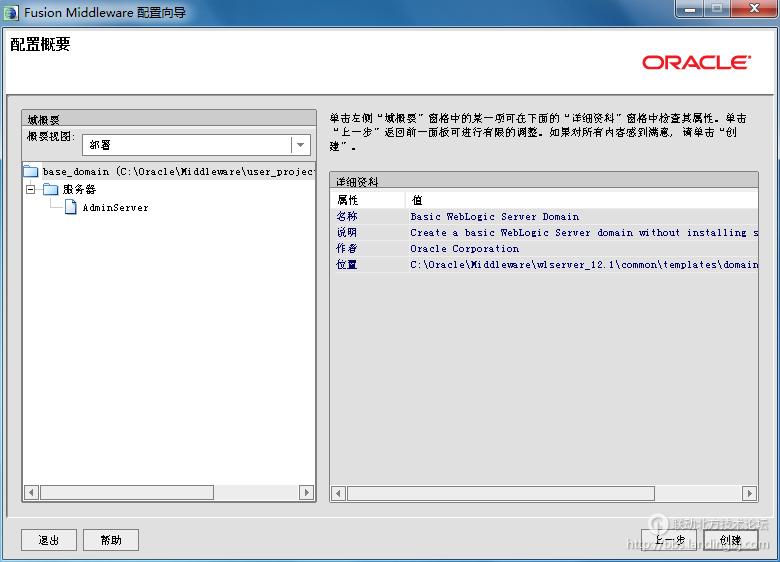Select the 说明 property row
The image size is (780, 562).
(347, 233)
